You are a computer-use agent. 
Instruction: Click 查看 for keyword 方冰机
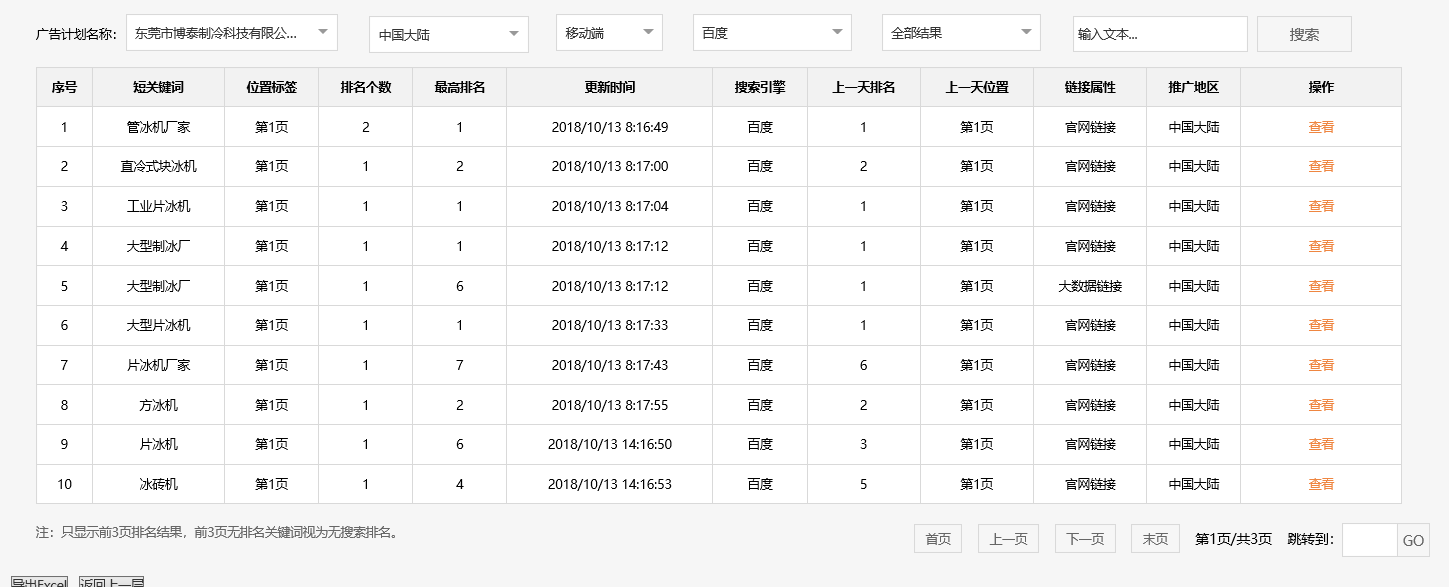[1320, 404]
